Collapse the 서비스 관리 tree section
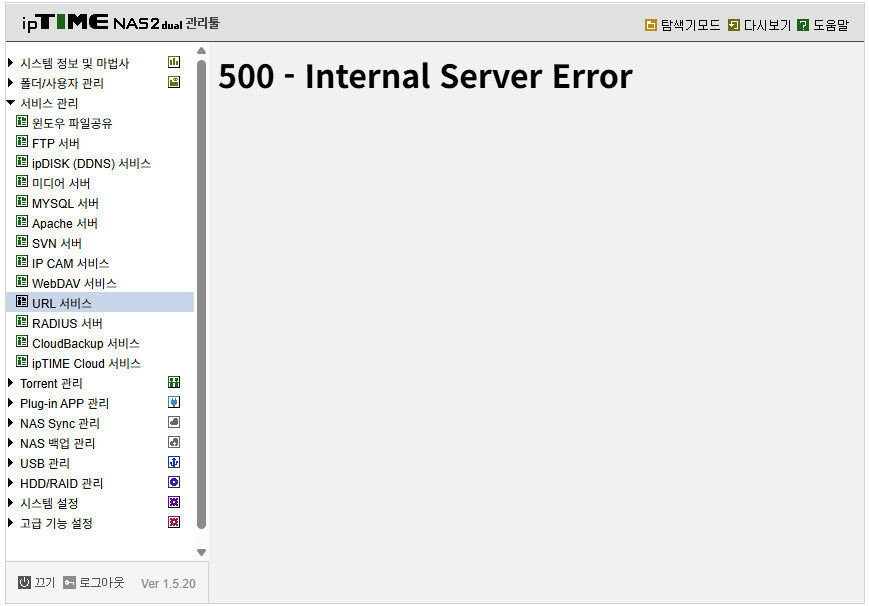The width and height of the screenshot is (869, 606). tap(11, 102)
